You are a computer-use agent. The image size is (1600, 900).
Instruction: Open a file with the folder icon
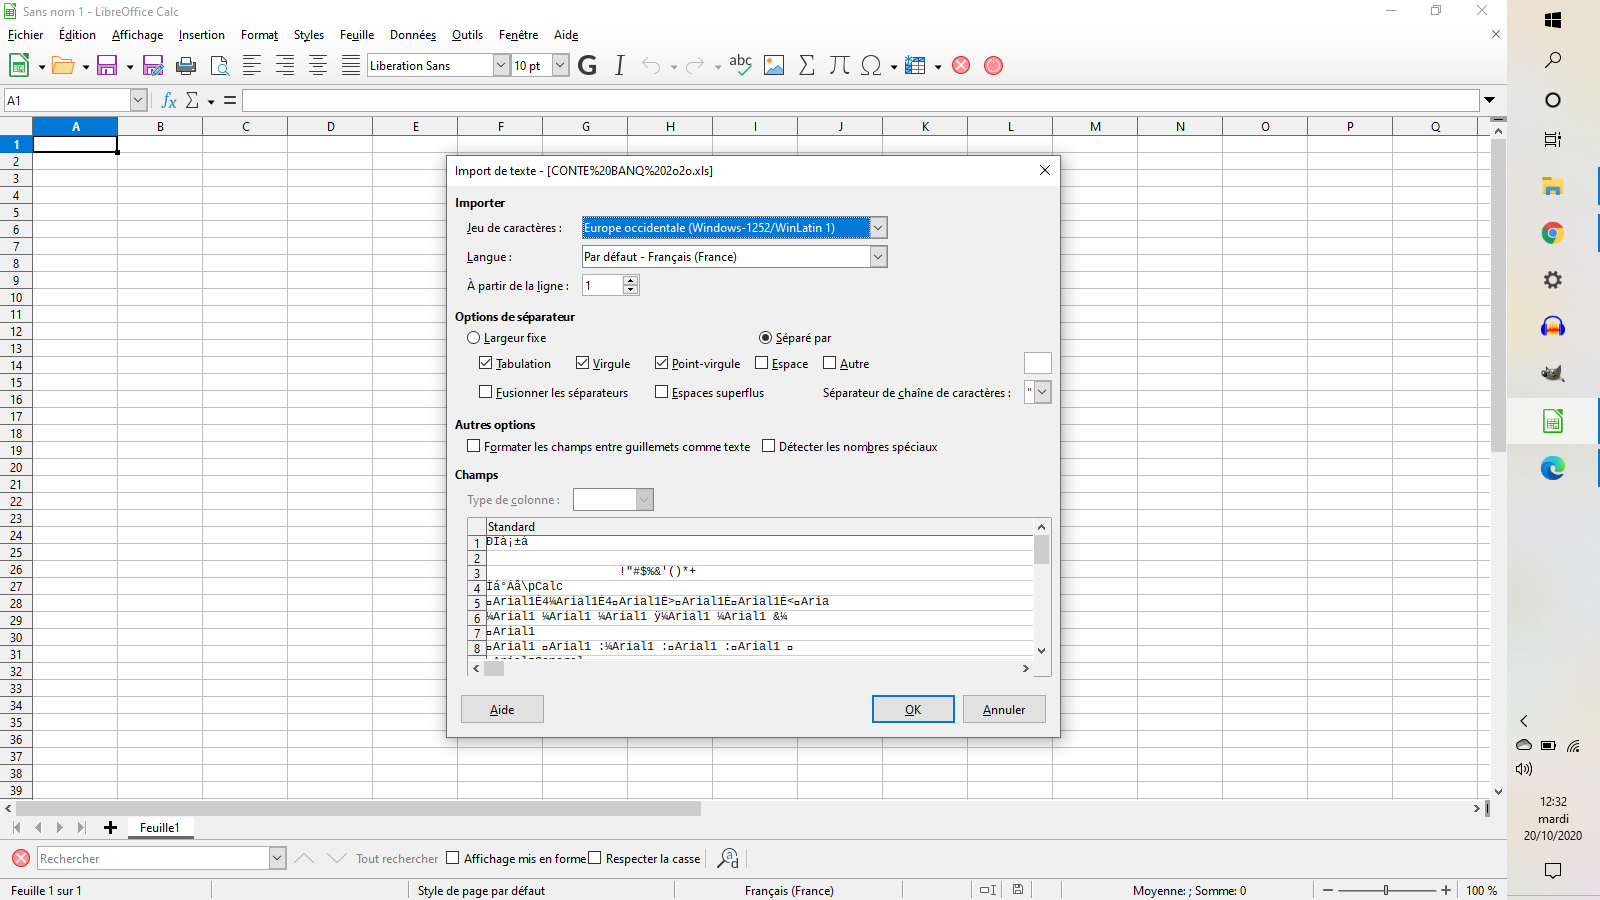(x=63, y=65)
